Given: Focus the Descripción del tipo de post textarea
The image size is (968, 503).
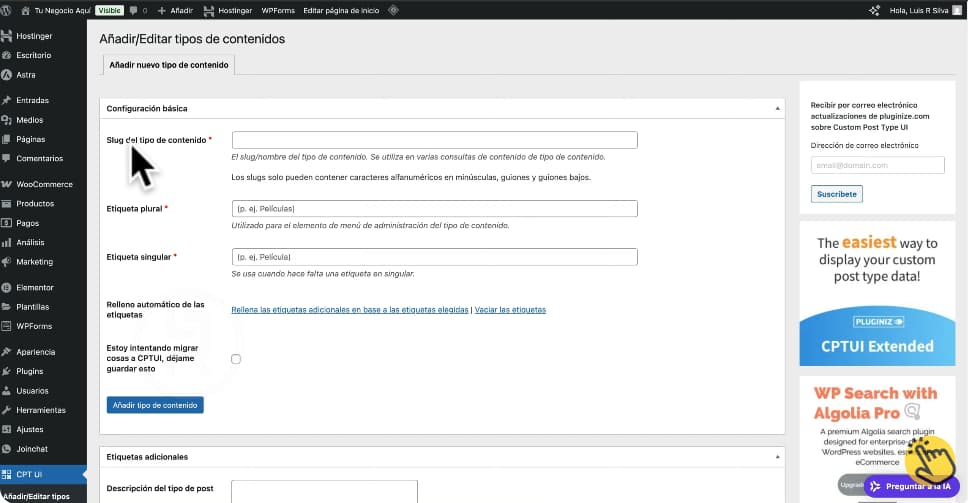Looking at the screenshot, I should point(324,492).
